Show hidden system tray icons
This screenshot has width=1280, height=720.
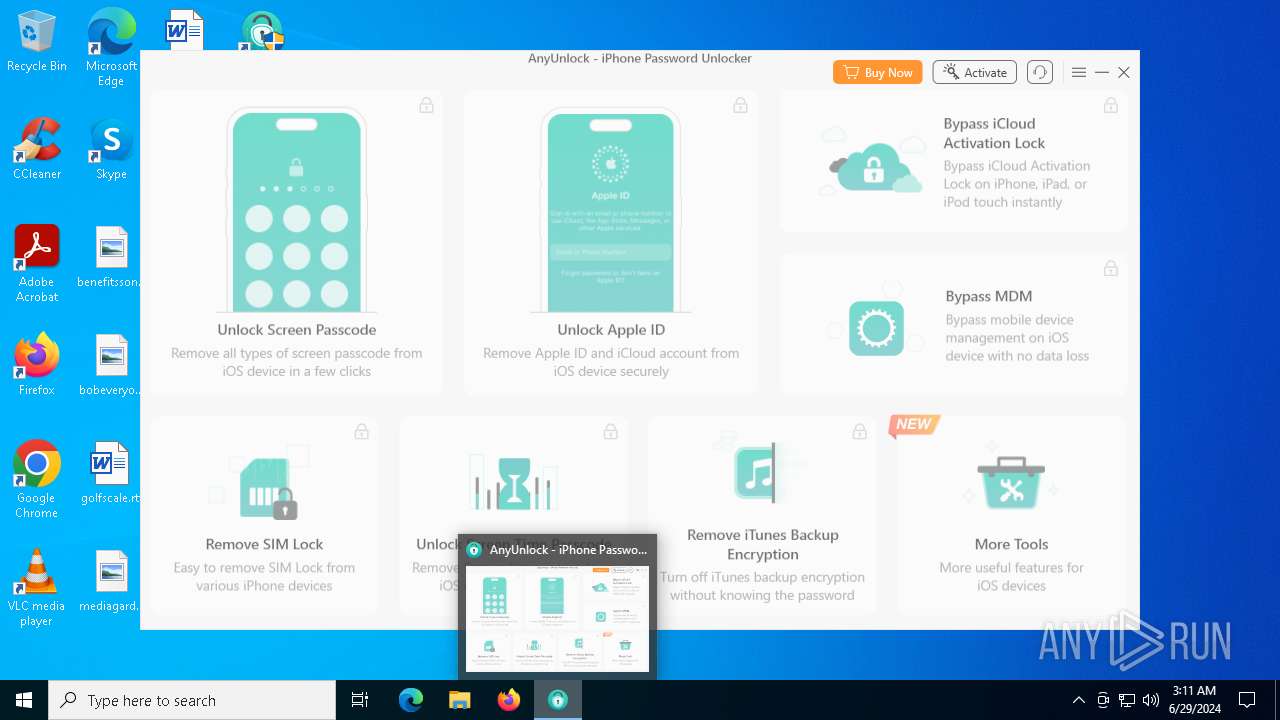pos(1078,700)
